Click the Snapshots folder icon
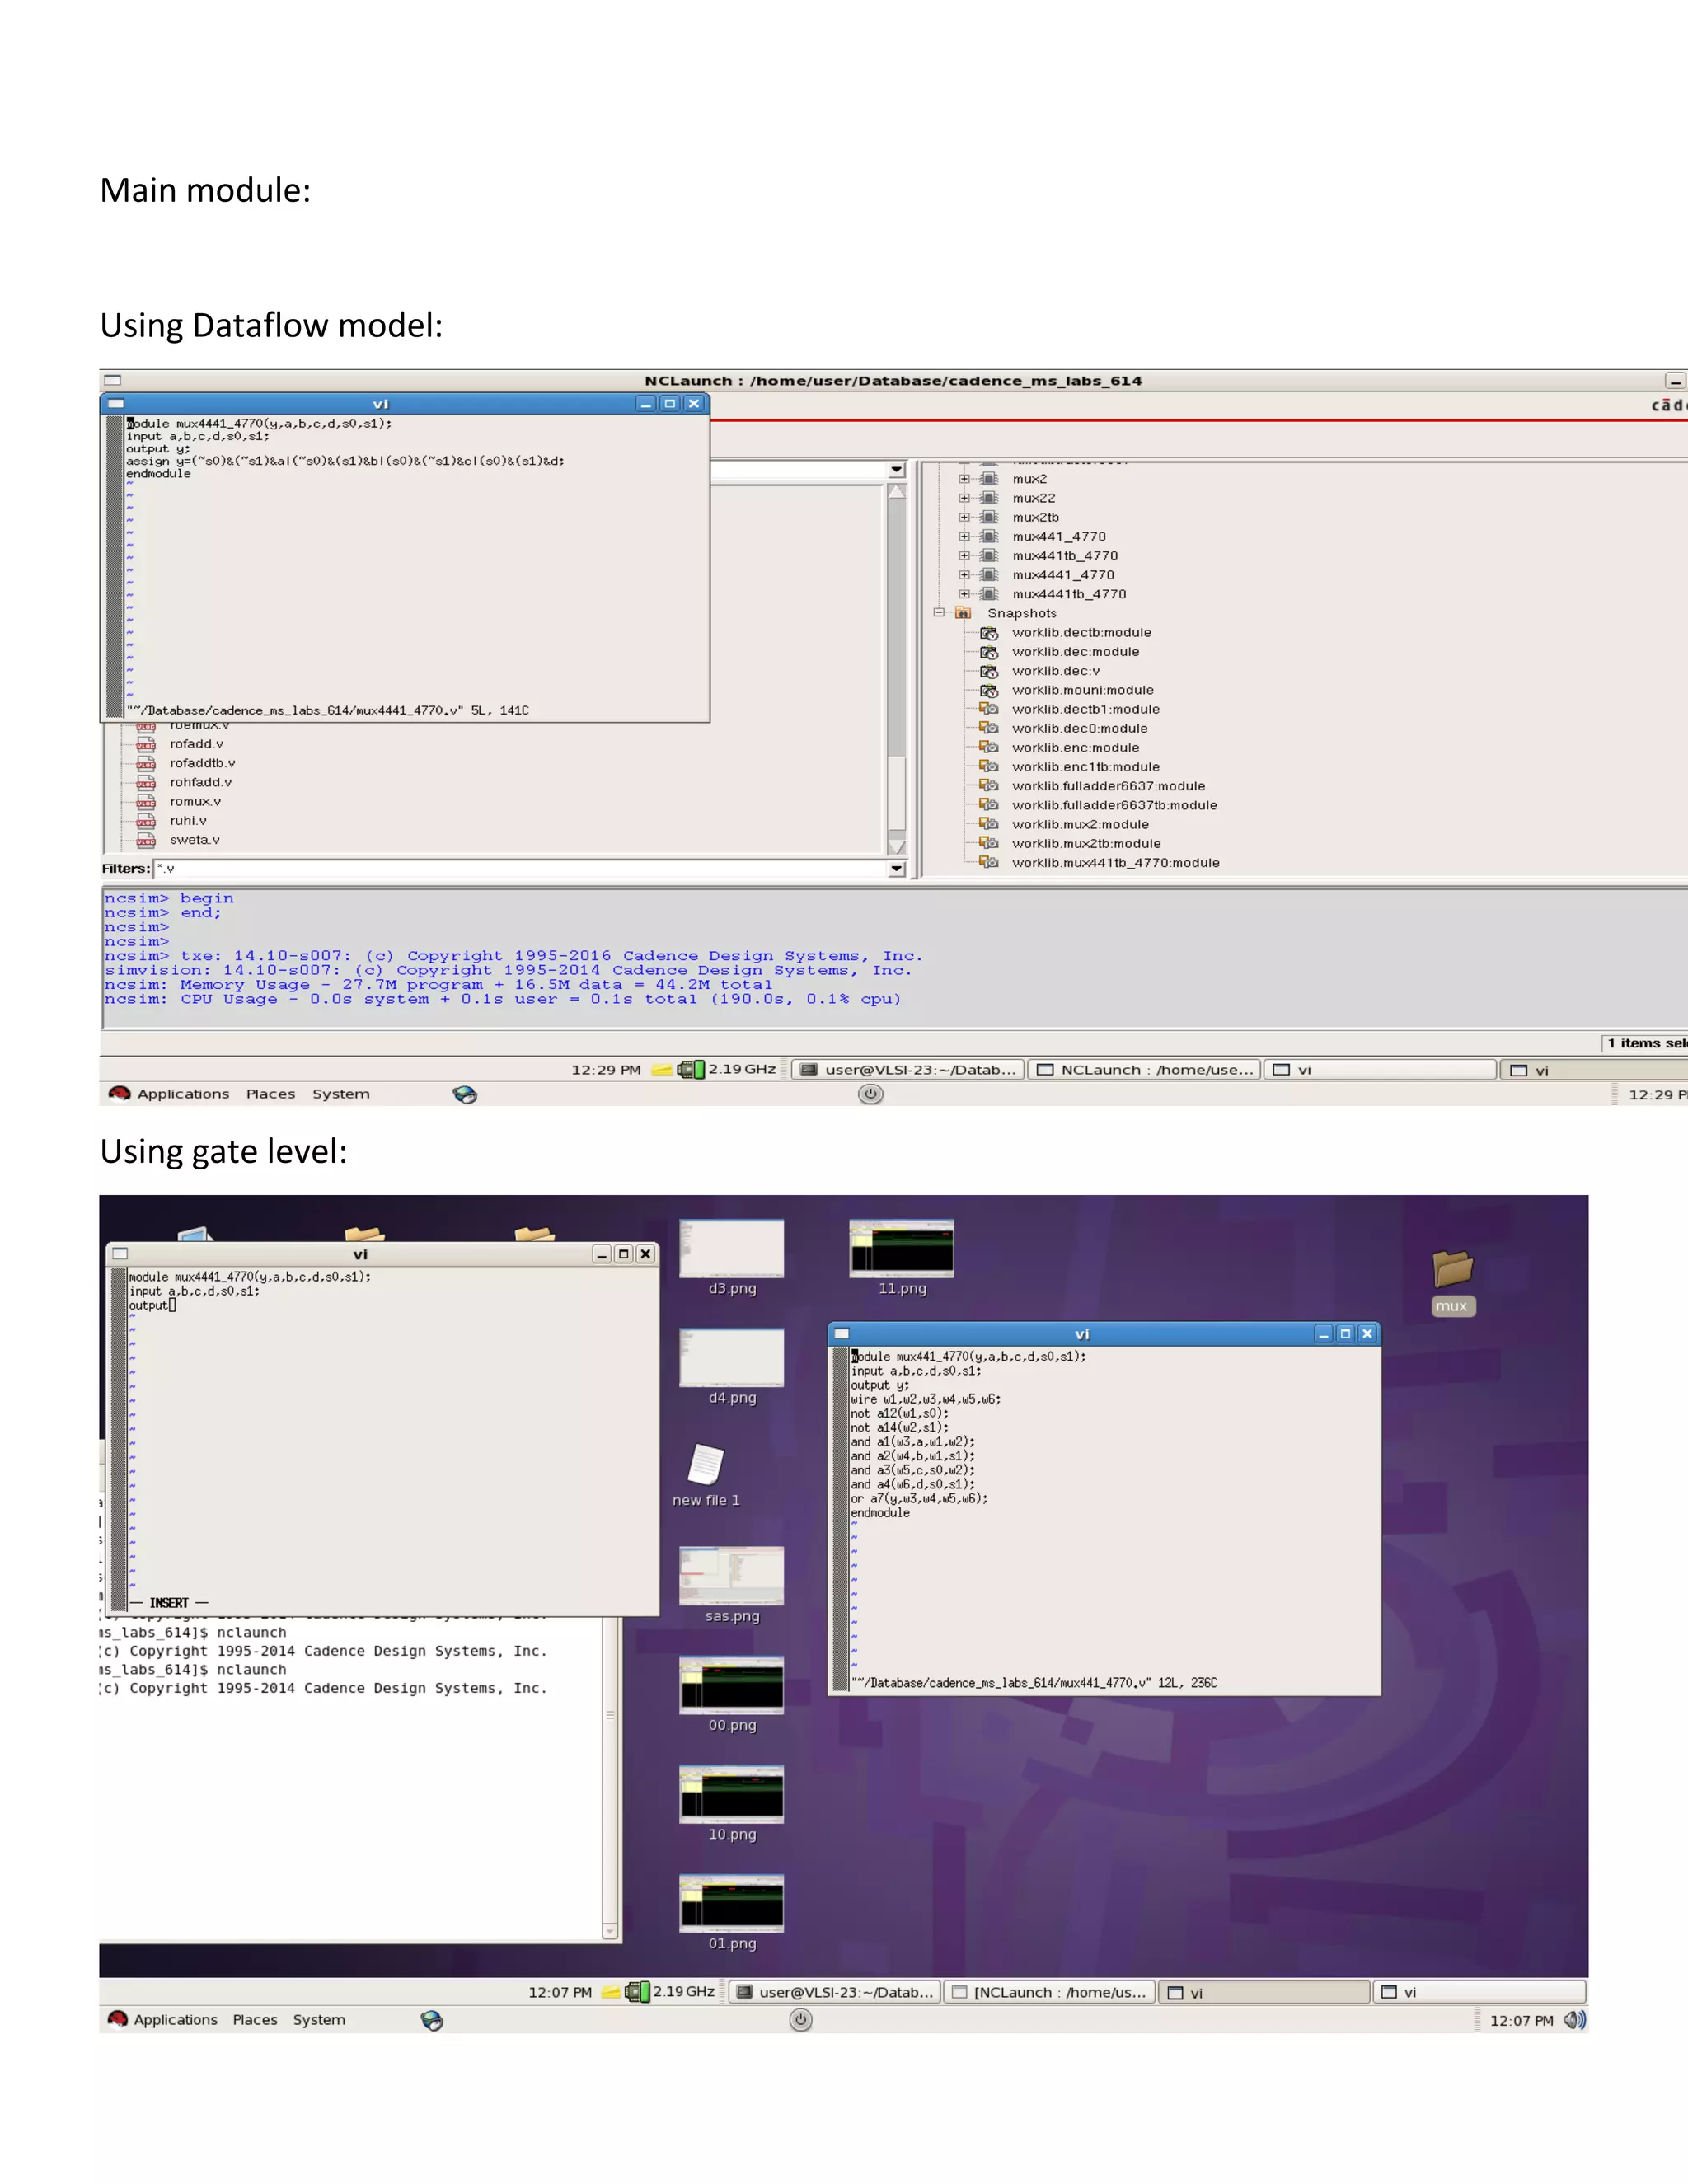The height and width of the screenshot is (2184, 1688). pos(964,613)
